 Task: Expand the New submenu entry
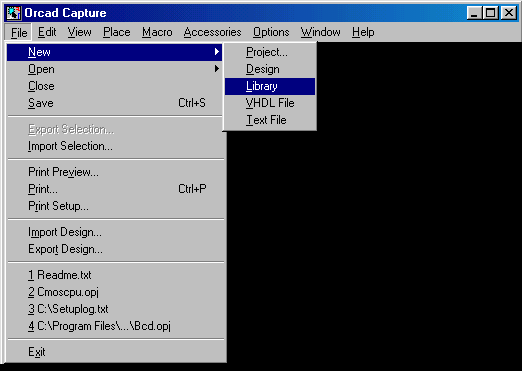(x=114, y=52)
